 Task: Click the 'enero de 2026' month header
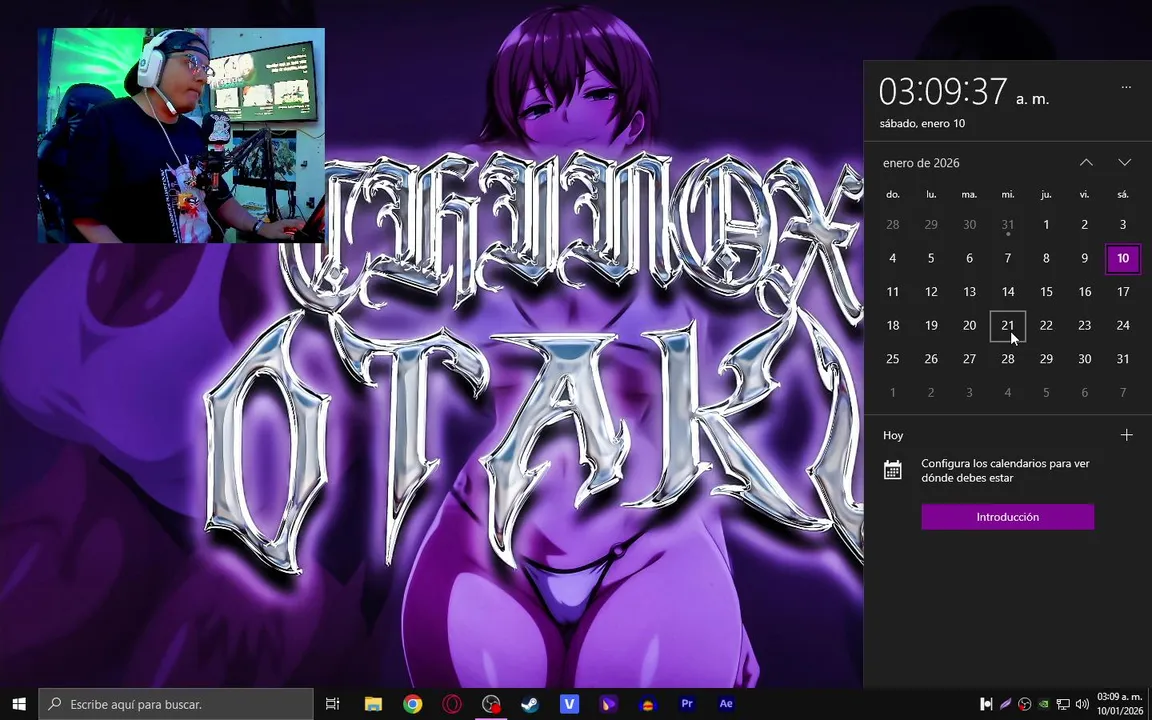pos(921,162)
